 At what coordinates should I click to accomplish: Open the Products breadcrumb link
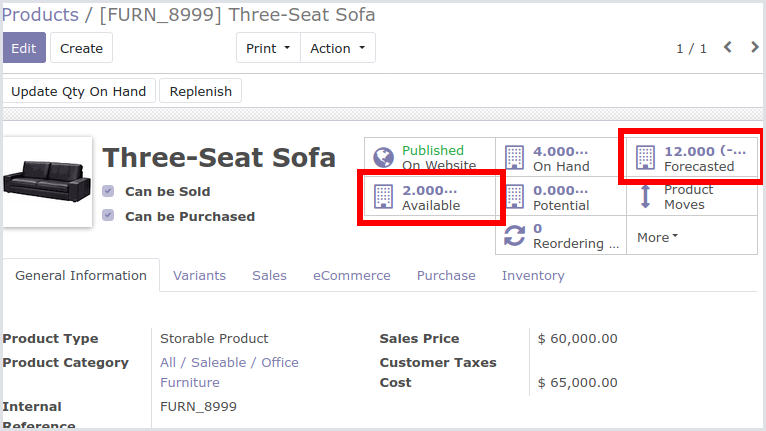(x=41, y=15)
